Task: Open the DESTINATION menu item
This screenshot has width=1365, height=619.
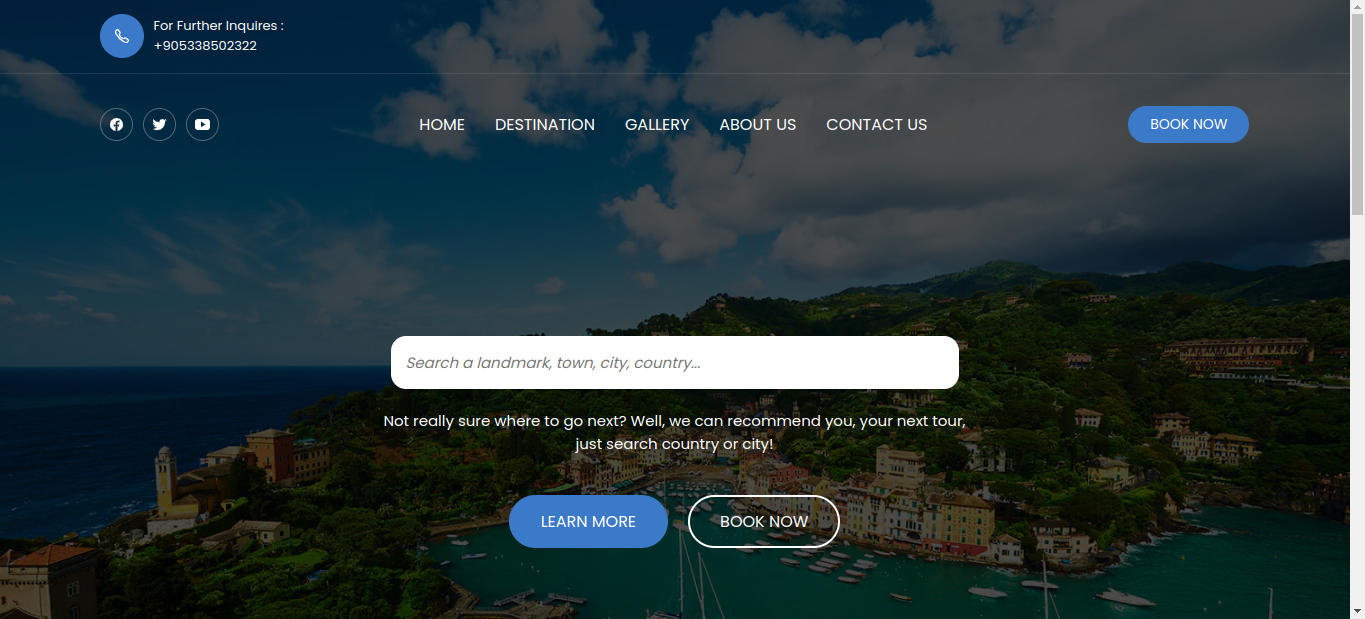Action: pos(545,125)
